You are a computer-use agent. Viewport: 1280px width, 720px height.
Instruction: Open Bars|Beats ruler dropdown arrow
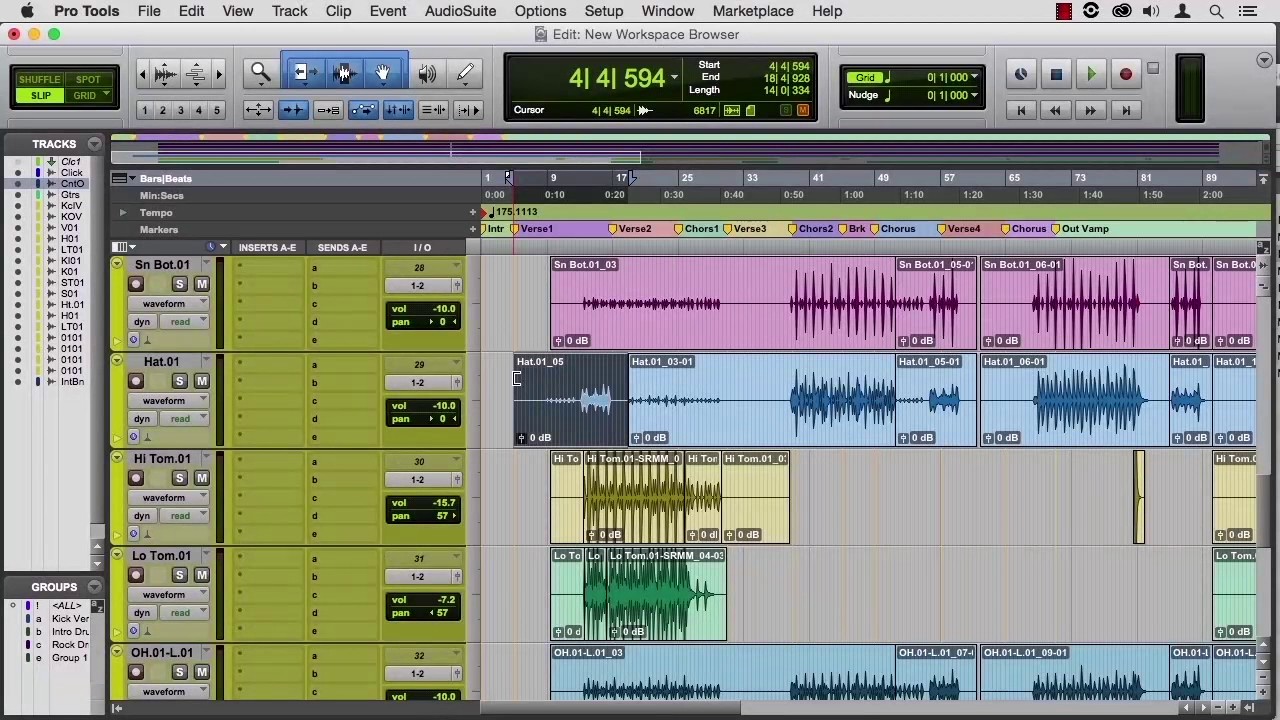pos(131,178)
